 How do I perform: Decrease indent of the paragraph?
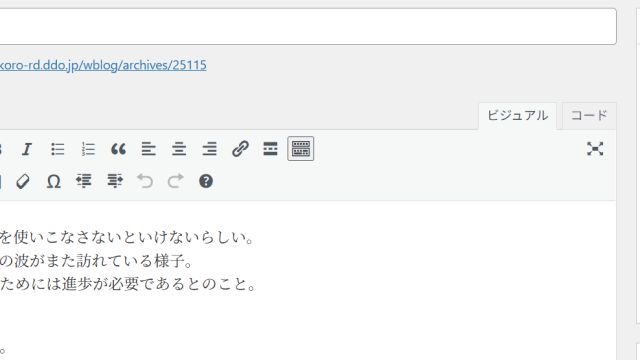(84, 181)
